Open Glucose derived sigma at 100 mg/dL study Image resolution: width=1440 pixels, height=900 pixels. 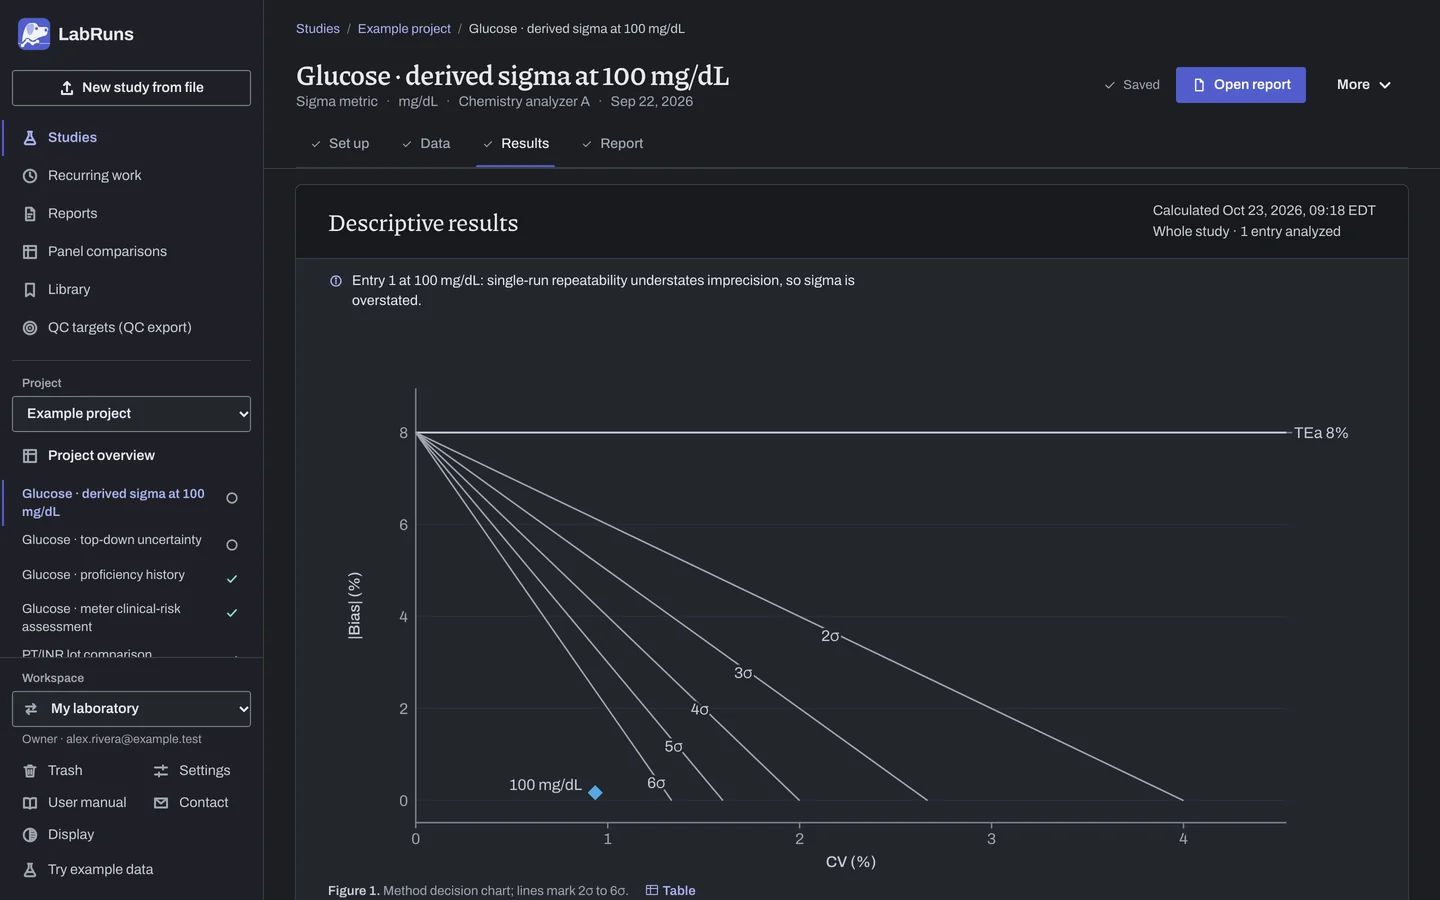point(131,503)
